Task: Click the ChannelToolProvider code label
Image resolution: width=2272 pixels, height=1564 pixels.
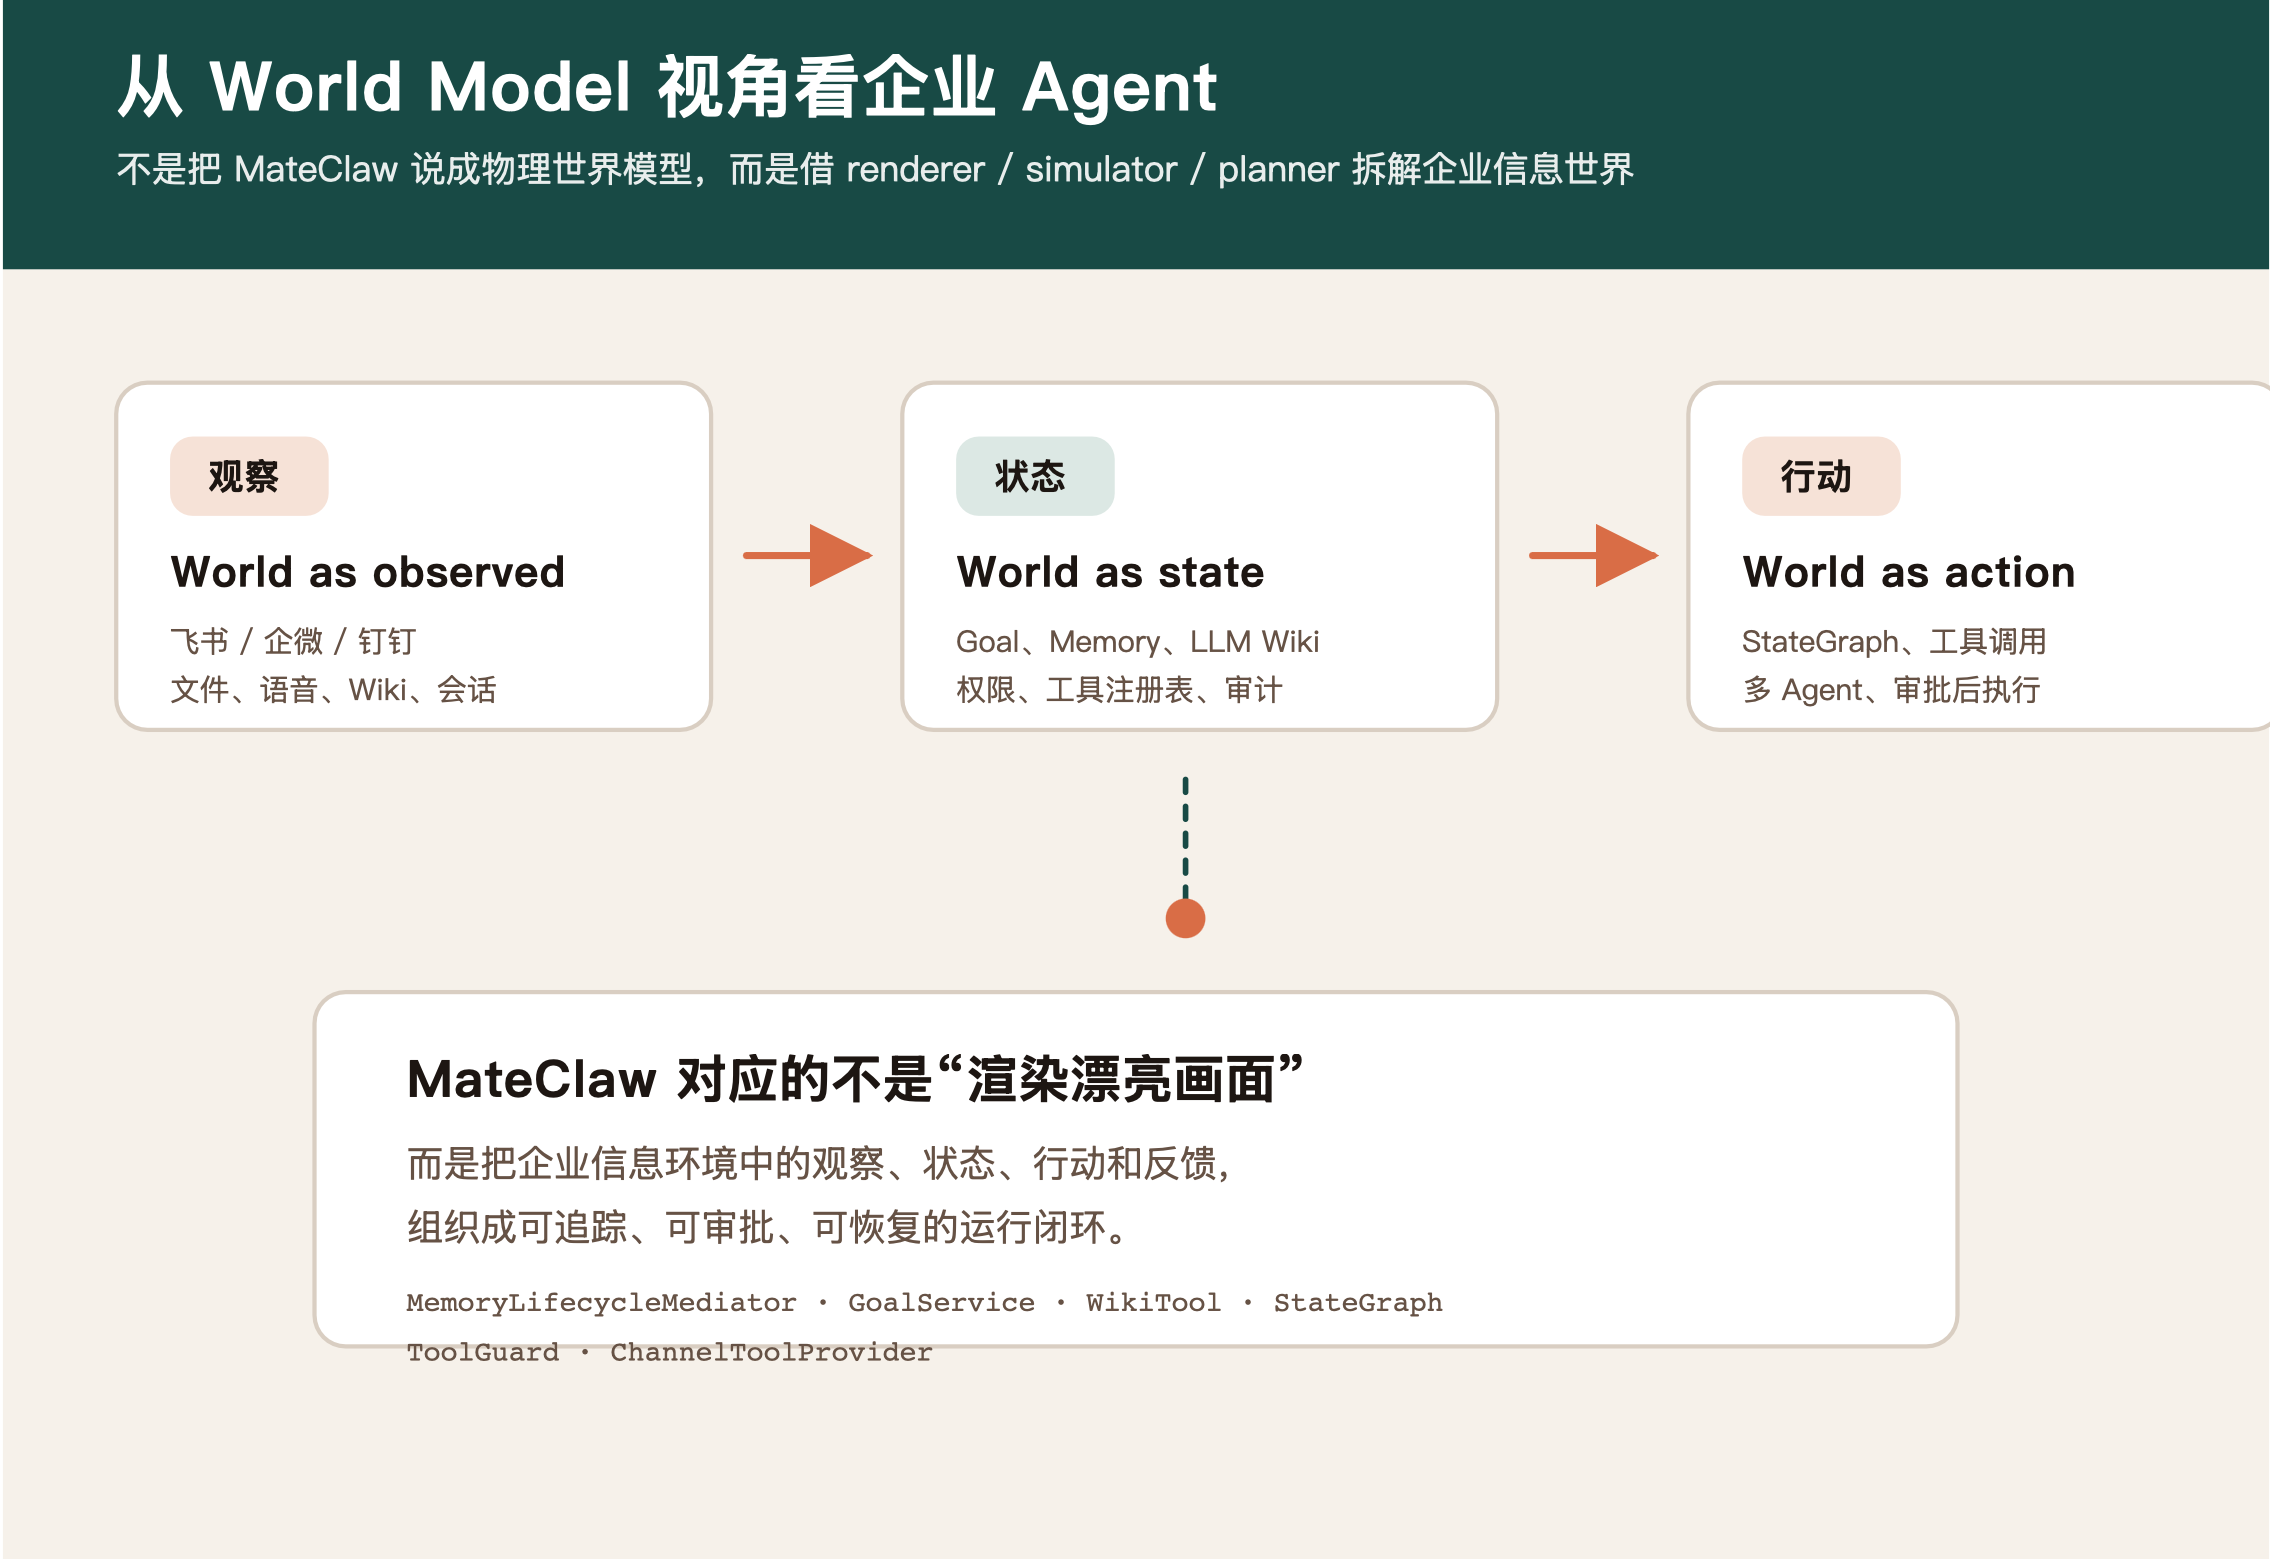Action: (771, 1353)
